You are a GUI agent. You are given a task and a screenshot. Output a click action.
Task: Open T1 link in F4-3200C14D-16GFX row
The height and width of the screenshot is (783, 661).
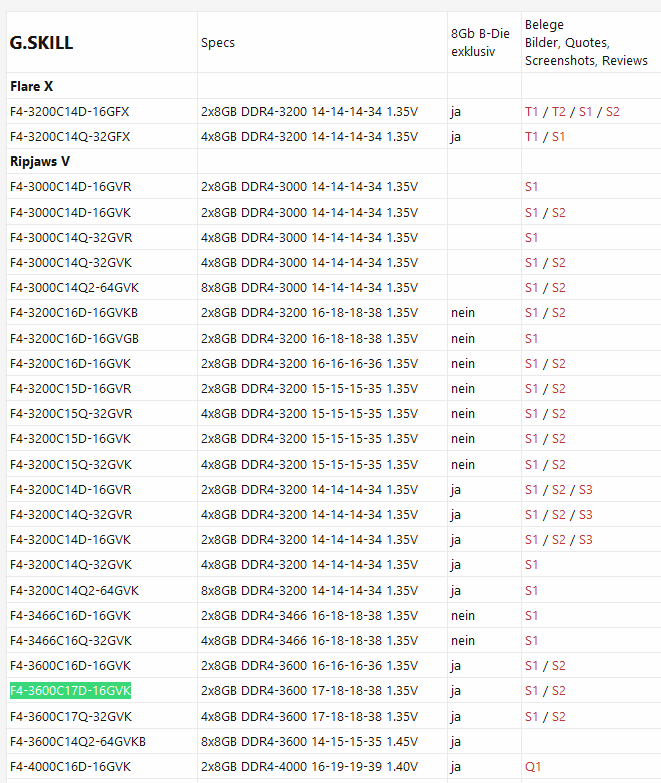[531, 111]
